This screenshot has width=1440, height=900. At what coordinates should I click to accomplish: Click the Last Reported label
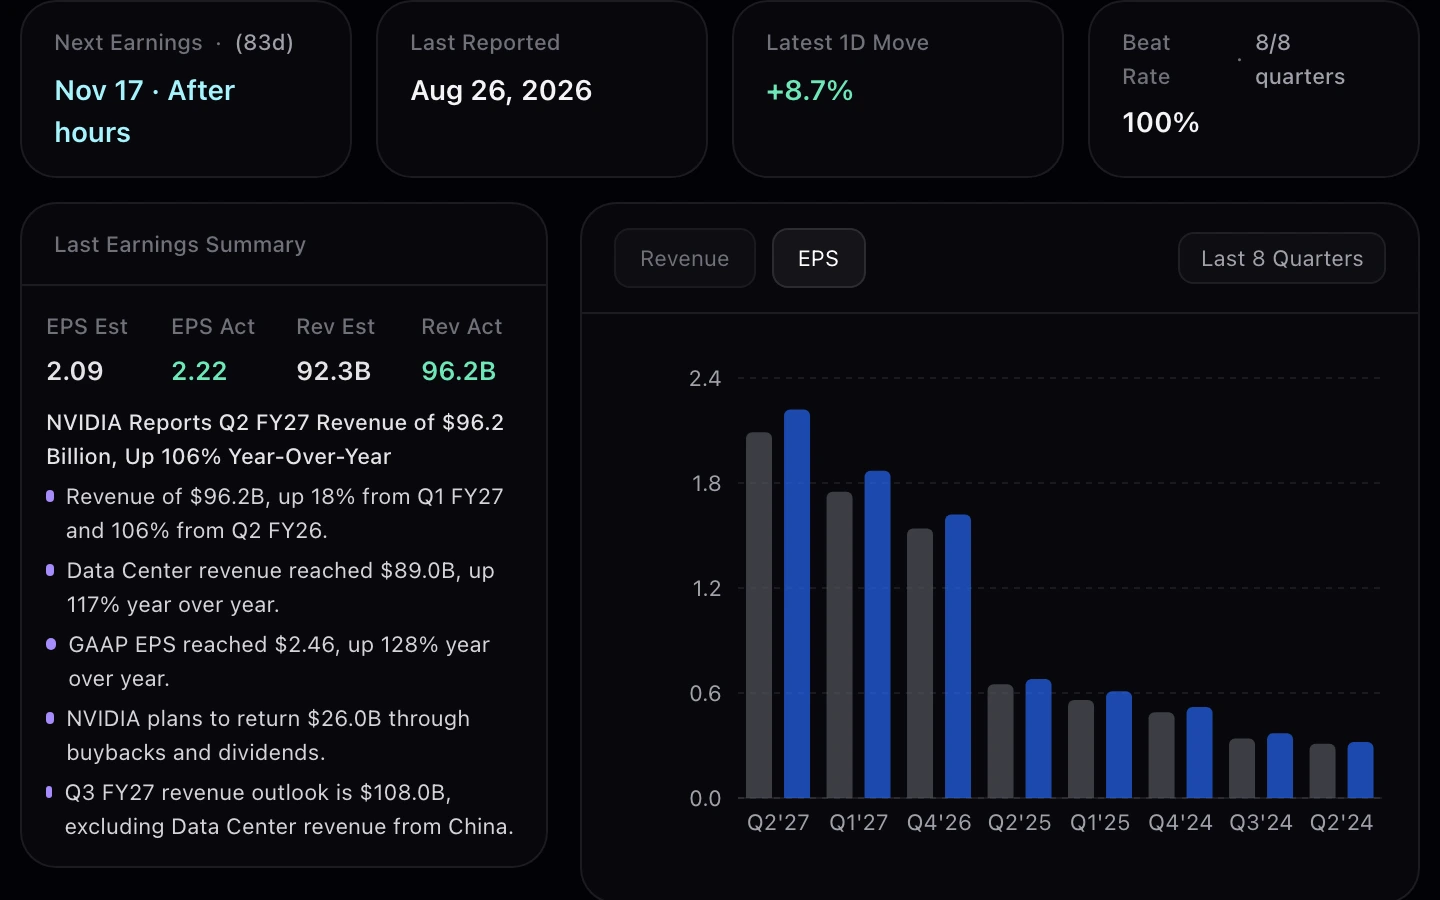[485, 42]
